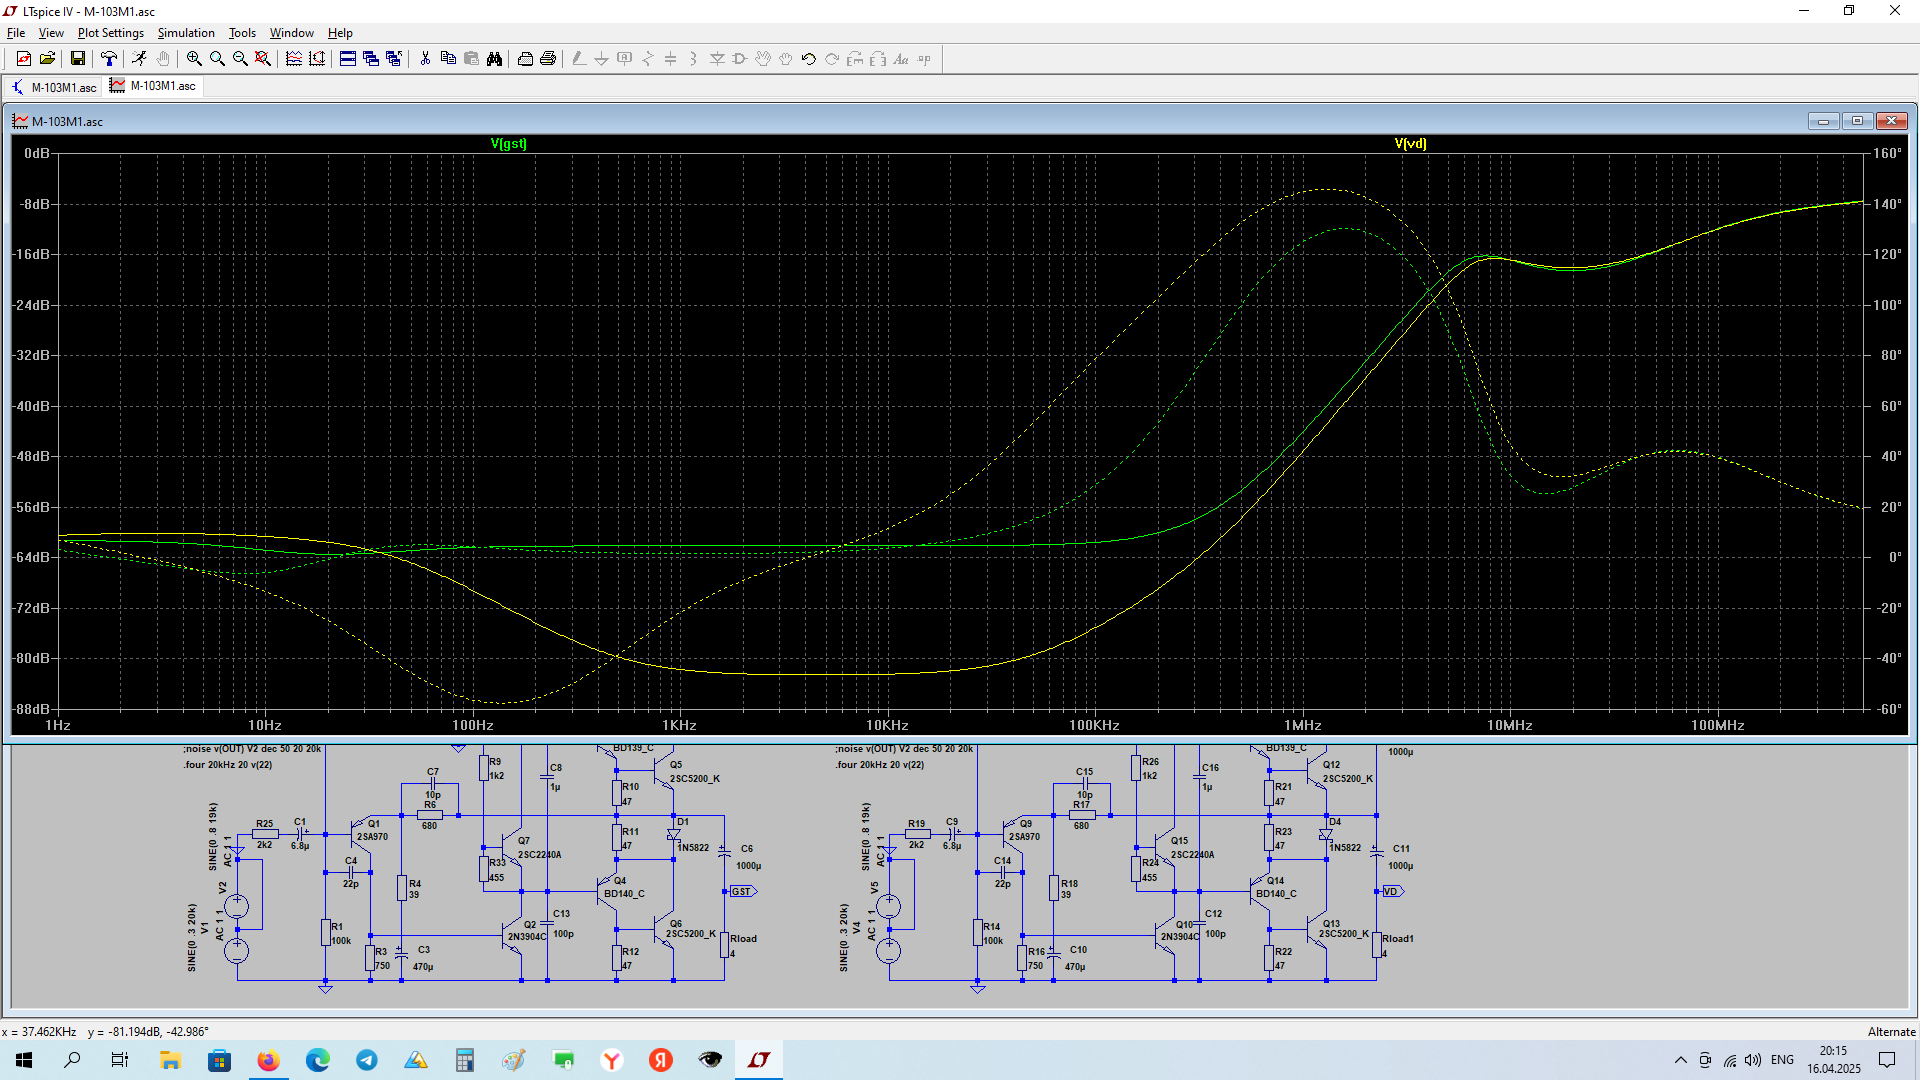Screen dimensions: 1920x1080
Task: Click the Zoom in magnifier icon
Action: (x=194, y=59)
